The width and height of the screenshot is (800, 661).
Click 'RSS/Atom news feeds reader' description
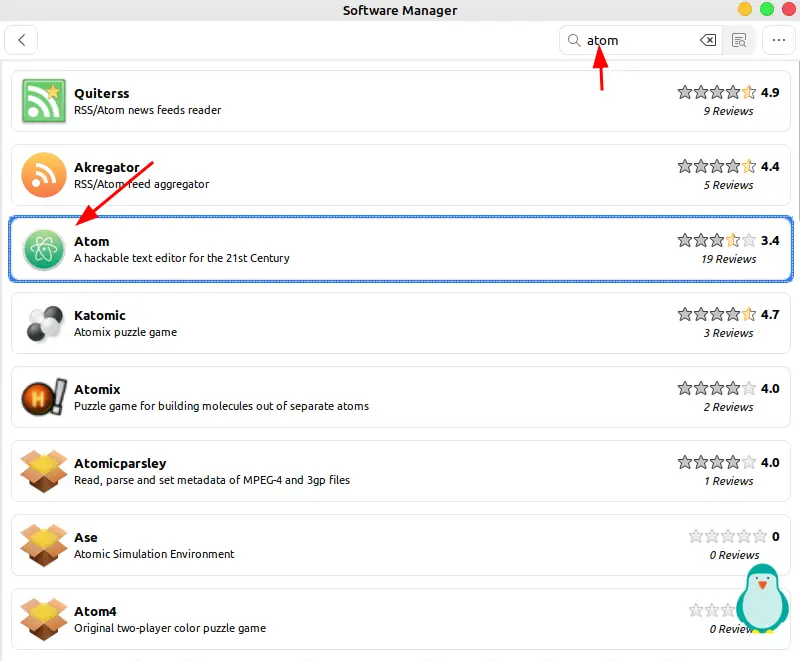pos(147,110)
